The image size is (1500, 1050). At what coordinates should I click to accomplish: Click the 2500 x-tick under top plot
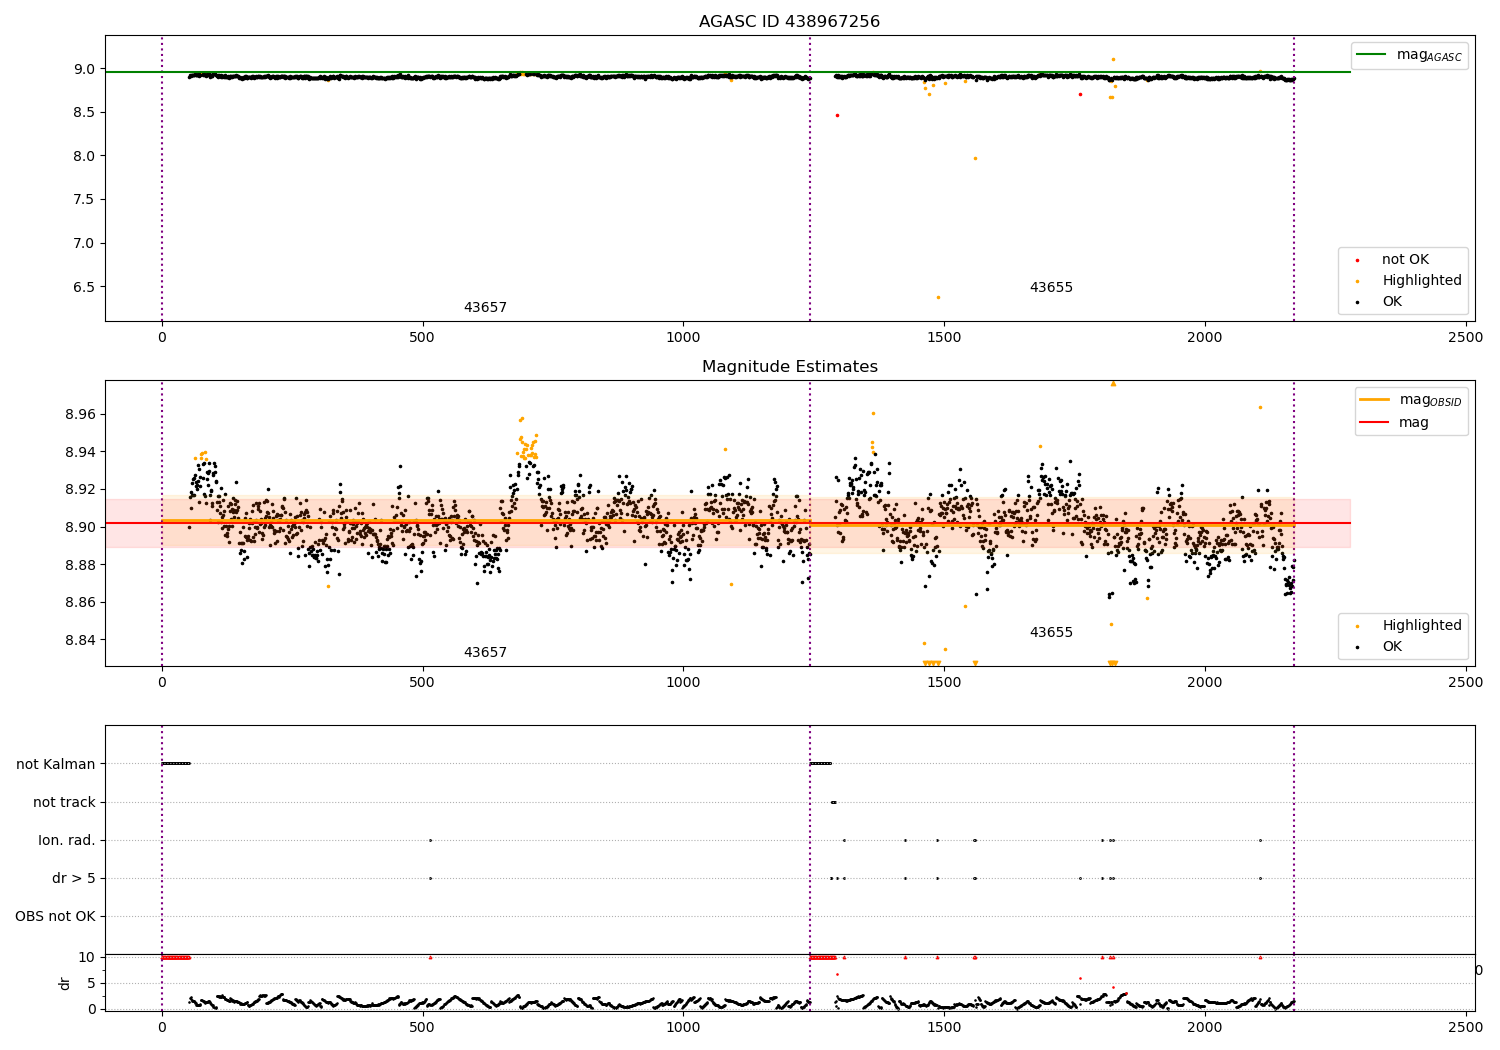(x=1466, y=337)
